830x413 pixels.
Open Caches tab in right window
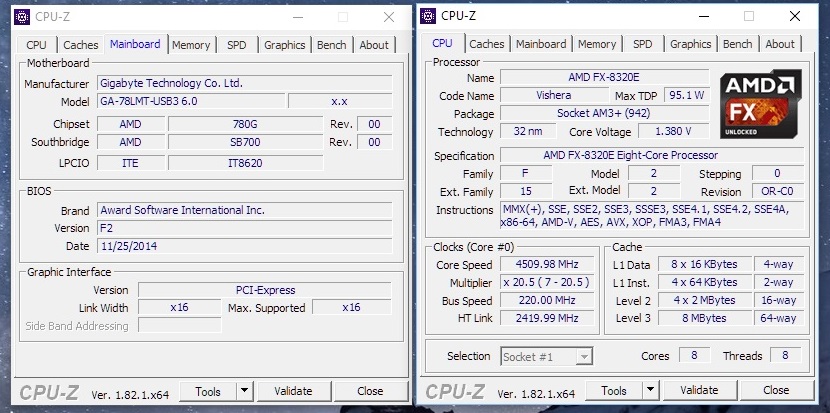click(487, 44)
